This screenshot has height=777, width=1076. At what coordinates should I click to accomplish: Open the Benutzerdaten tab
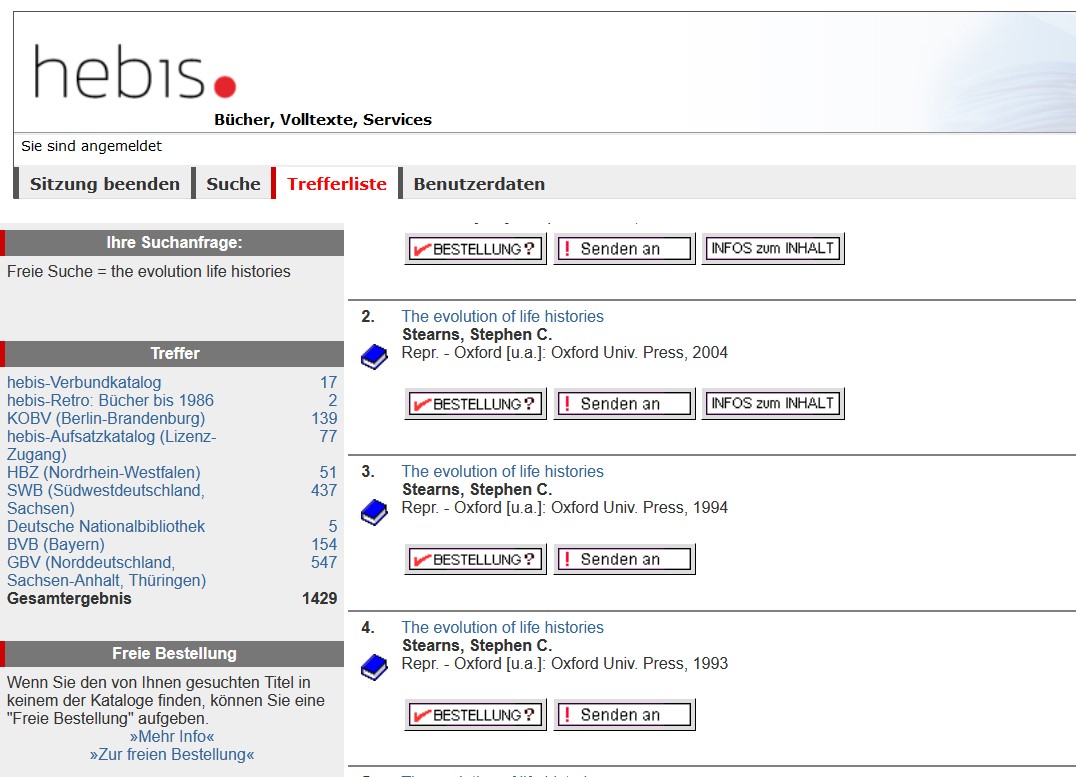point(479,184)
